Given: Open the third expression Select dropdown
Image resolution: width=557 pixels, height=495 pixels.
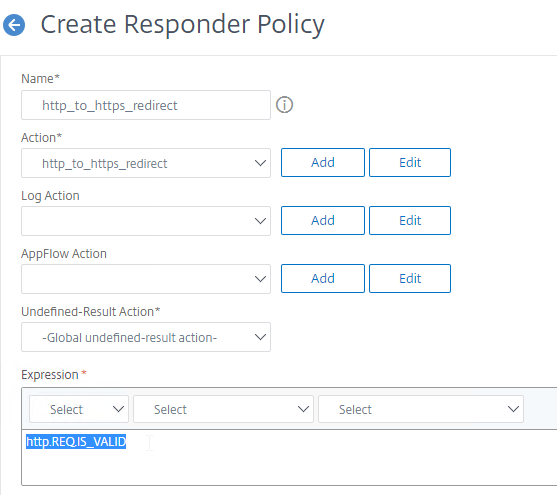Looking at the screenshot, I should [421, 409].
